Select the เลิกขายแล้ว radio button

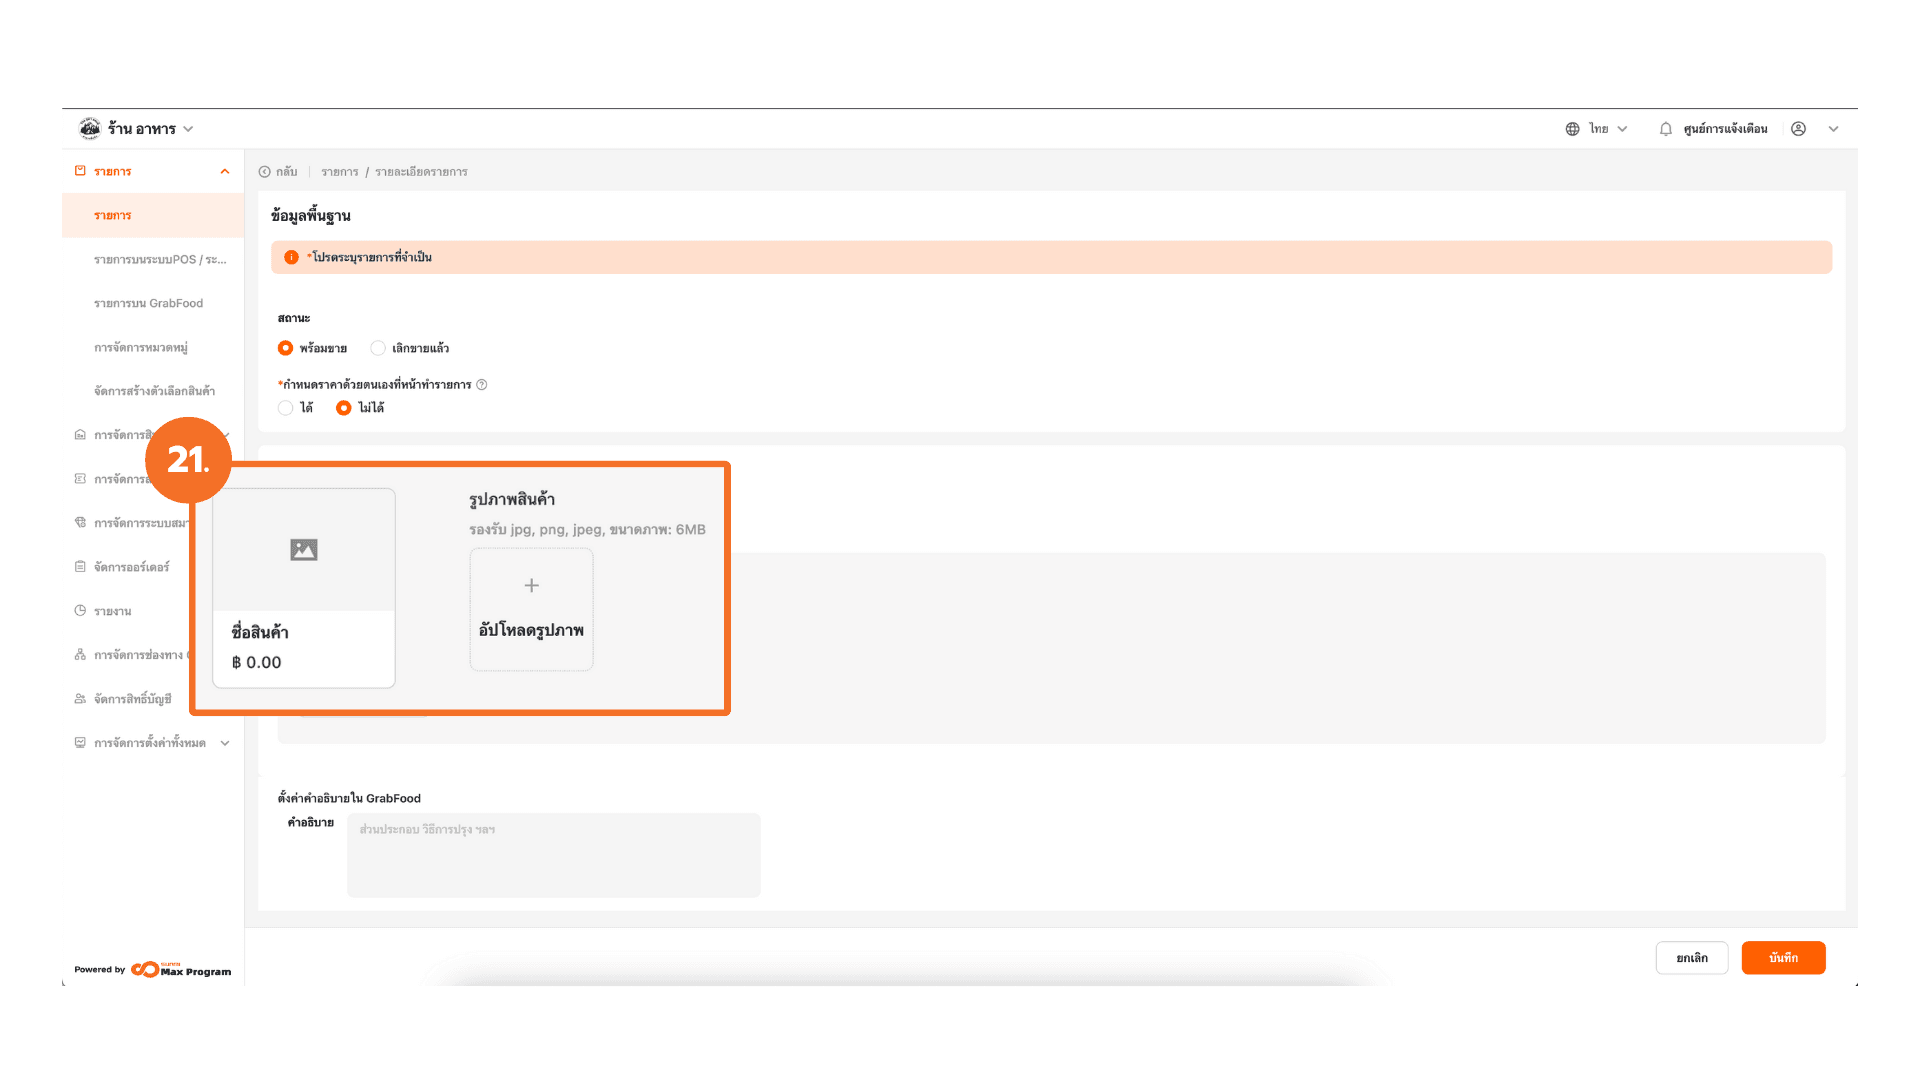(x=378, y=348)
